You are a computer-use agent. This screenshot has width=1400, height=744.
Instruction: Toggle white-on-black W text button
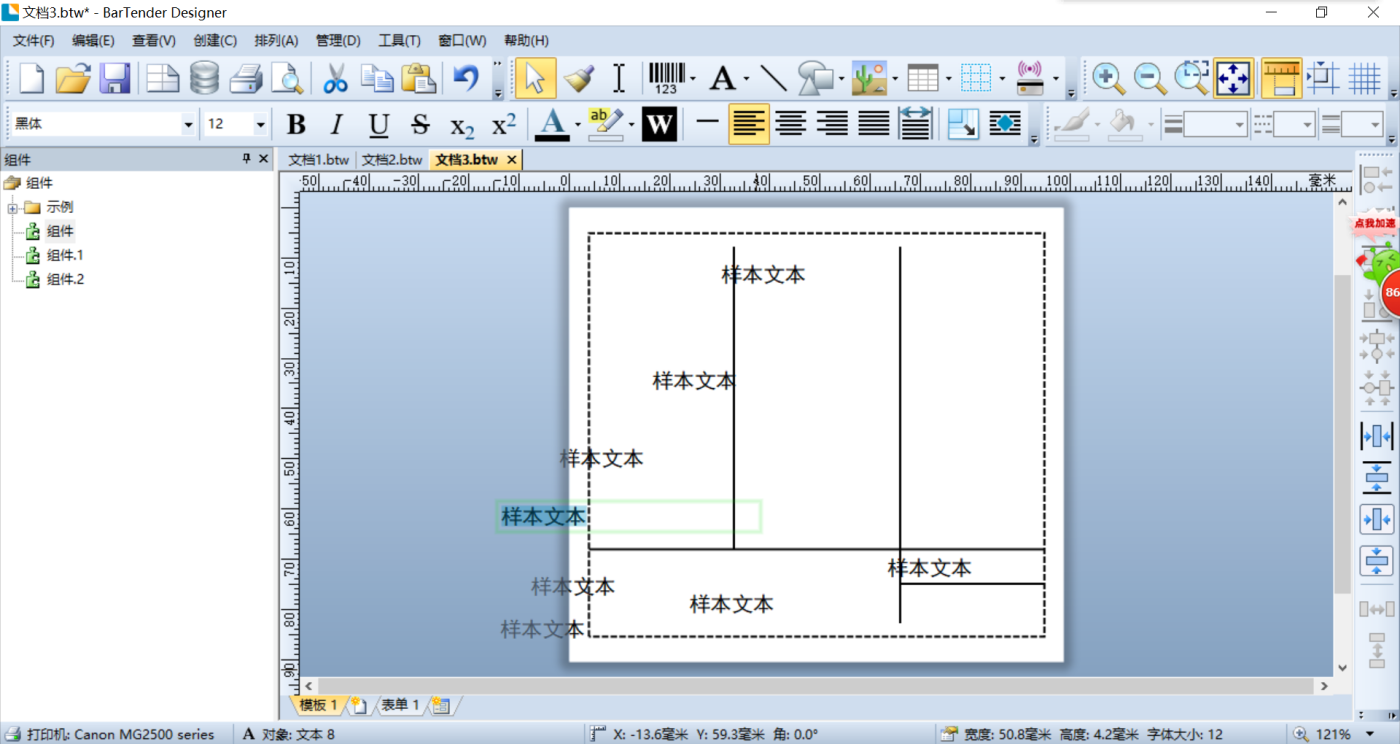[x=659, y=125]
